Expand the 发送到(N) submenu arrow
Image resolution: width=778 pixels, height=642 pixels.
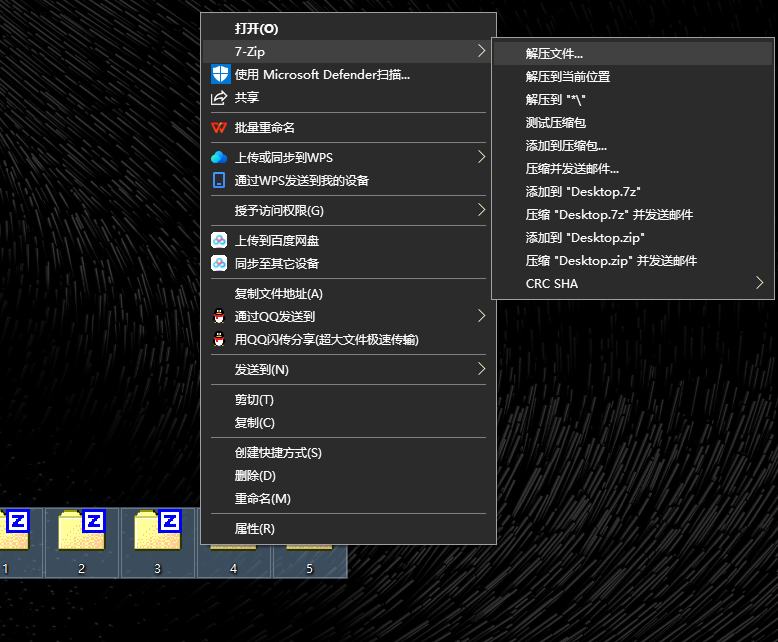pyautogui.click(x=481, y=369)
